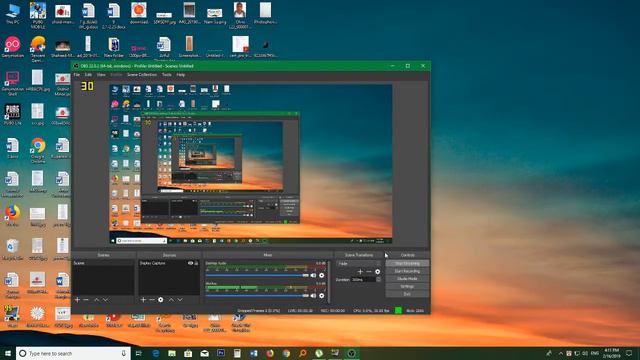Viewport: 640px width, 360px height.
Task: Open Desktop Audio settings gear in Mixer
Action: click(x=322, y=275)
